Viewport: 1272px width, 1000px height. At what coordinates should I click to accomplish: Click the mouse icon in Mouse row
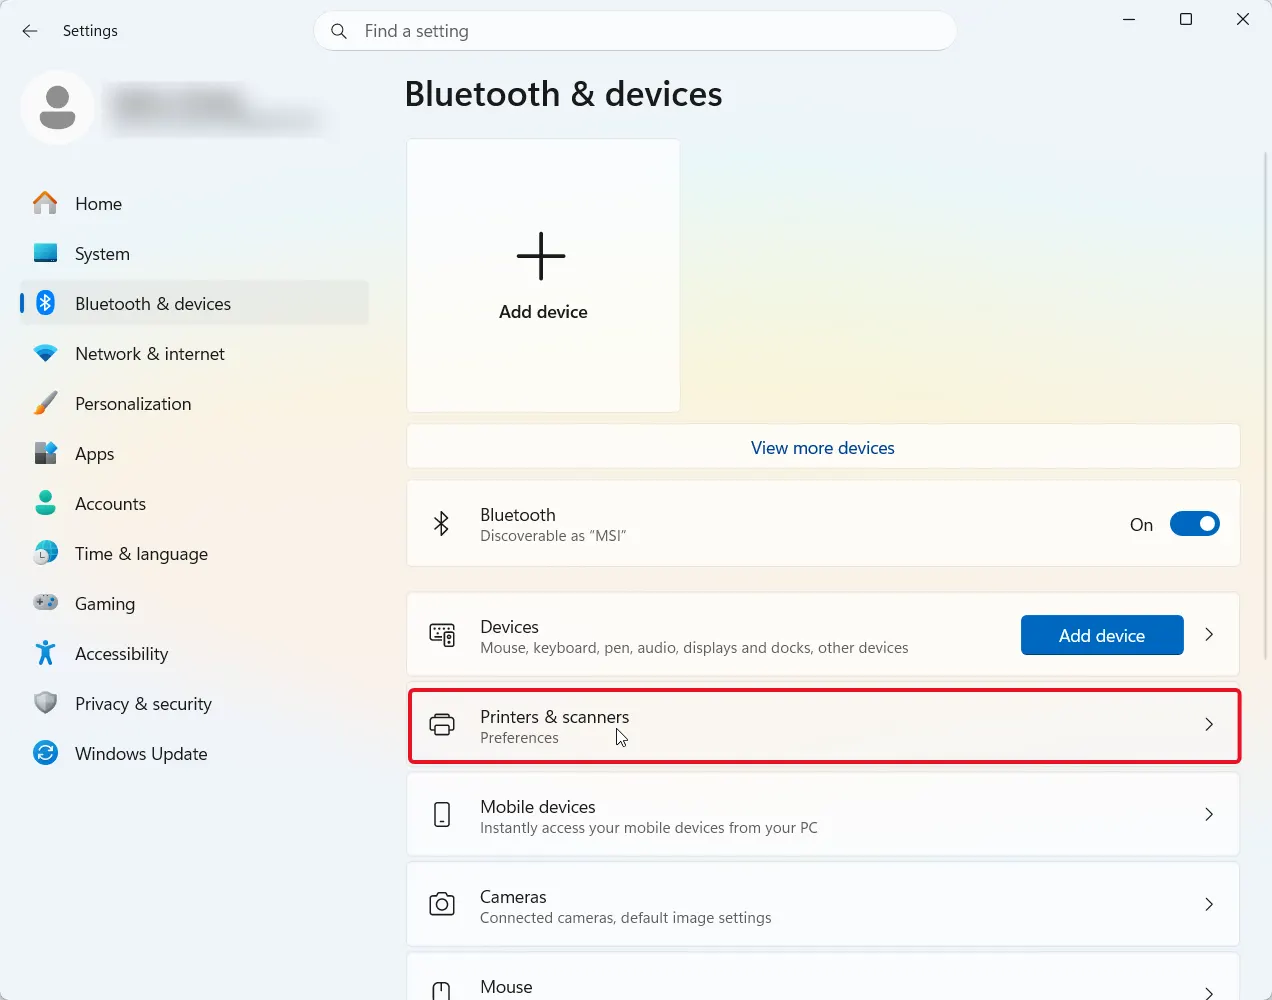(441, 990)
